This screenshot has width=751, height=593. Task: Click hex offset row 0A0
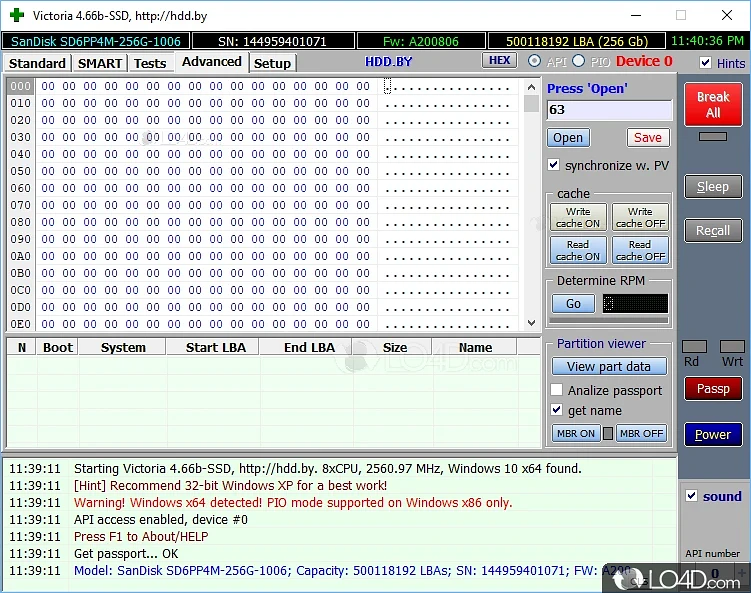tap(21, 256)
